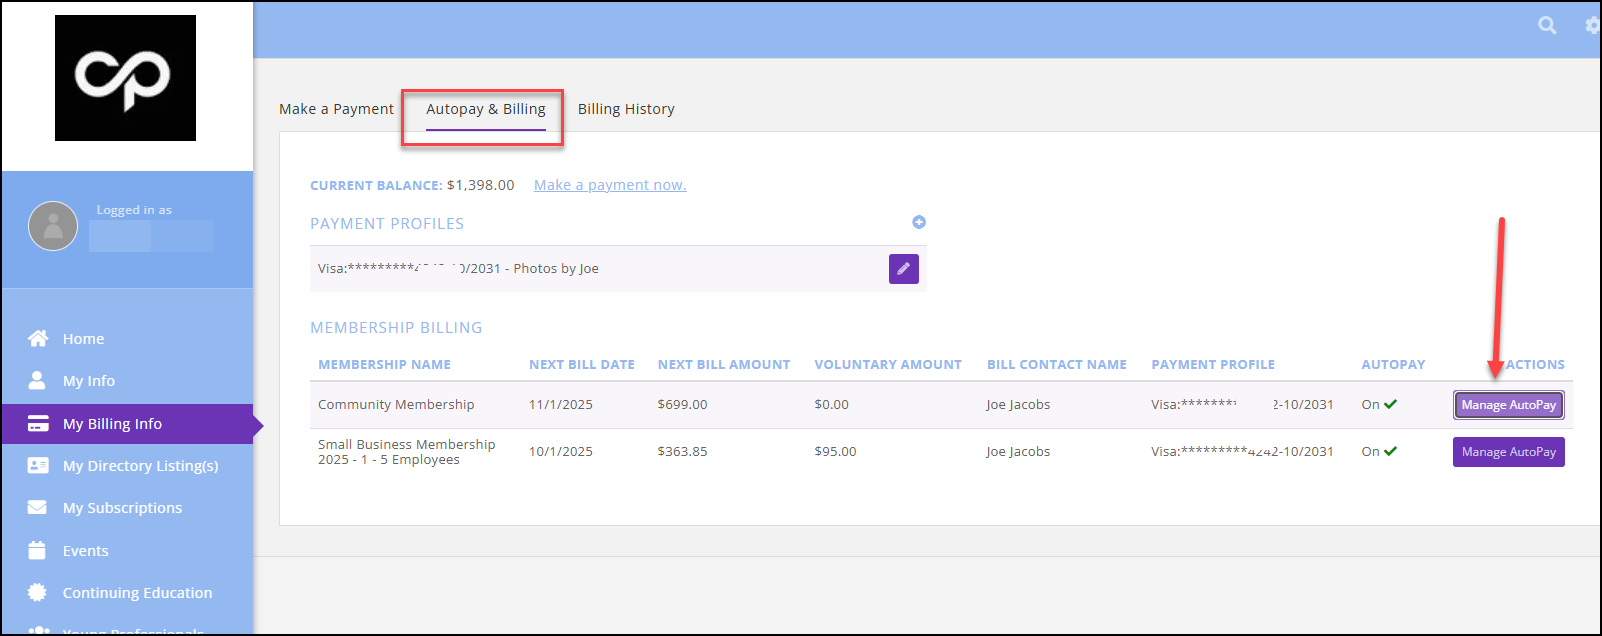Image resolution: width=1602 pixels, height=636 pixels.
Task: Open the Billing History tab
Action: [x=626, y=109]
